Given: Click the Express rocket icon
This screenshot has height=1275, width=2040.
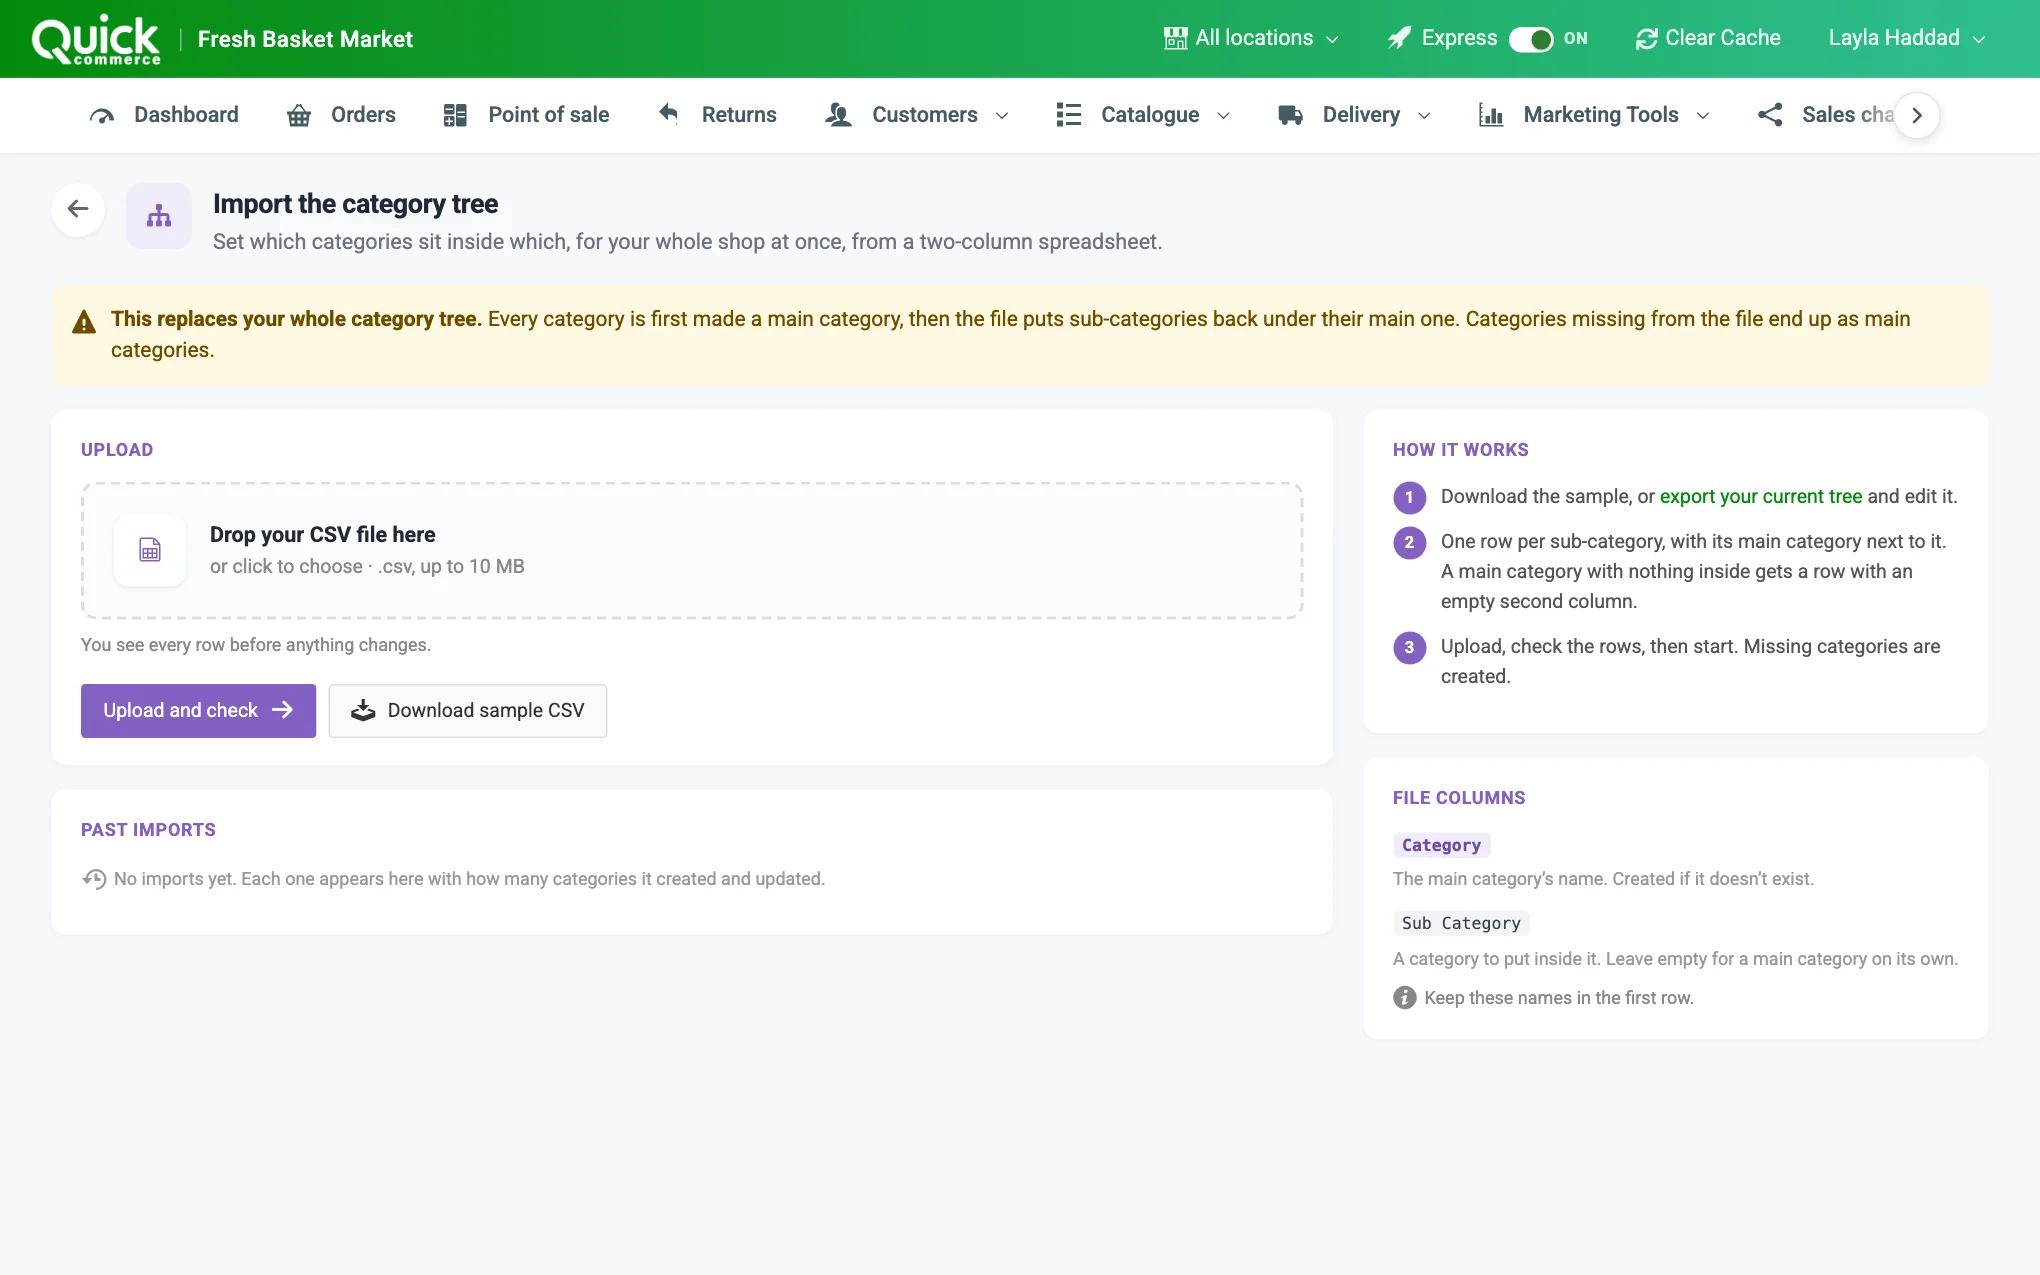Looking at the screenshot, I should [x=1399, y=38].
